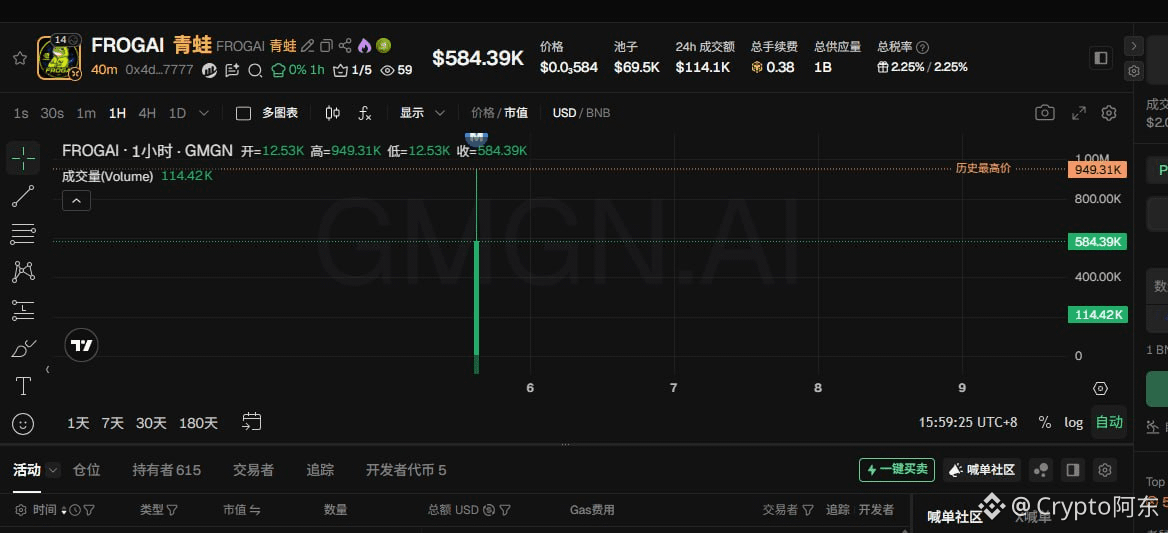Toggle log scale on chart
The height and width of the screenshot is (533, 1168).
pos(1073,422)
